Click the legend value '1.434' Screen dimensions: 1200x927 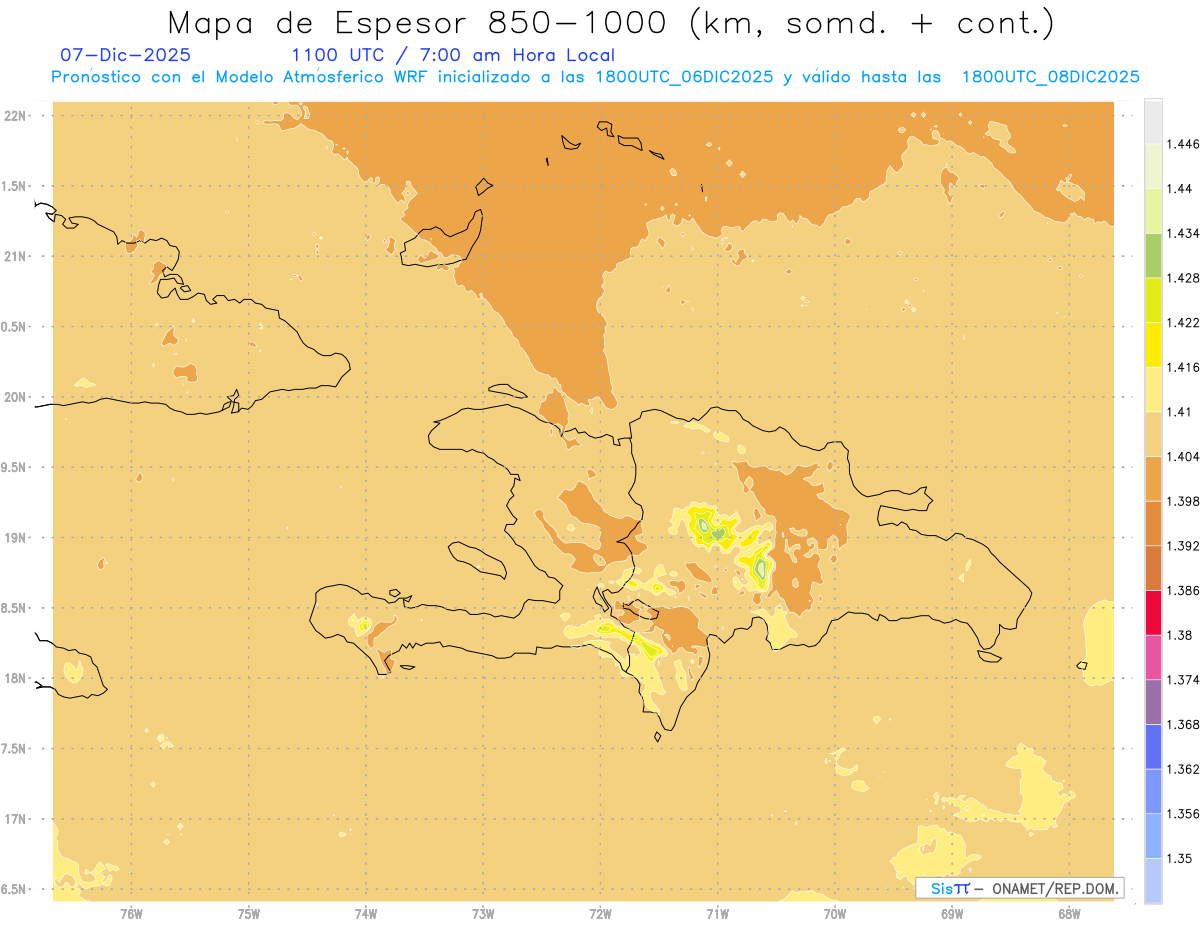(1183, 234)
